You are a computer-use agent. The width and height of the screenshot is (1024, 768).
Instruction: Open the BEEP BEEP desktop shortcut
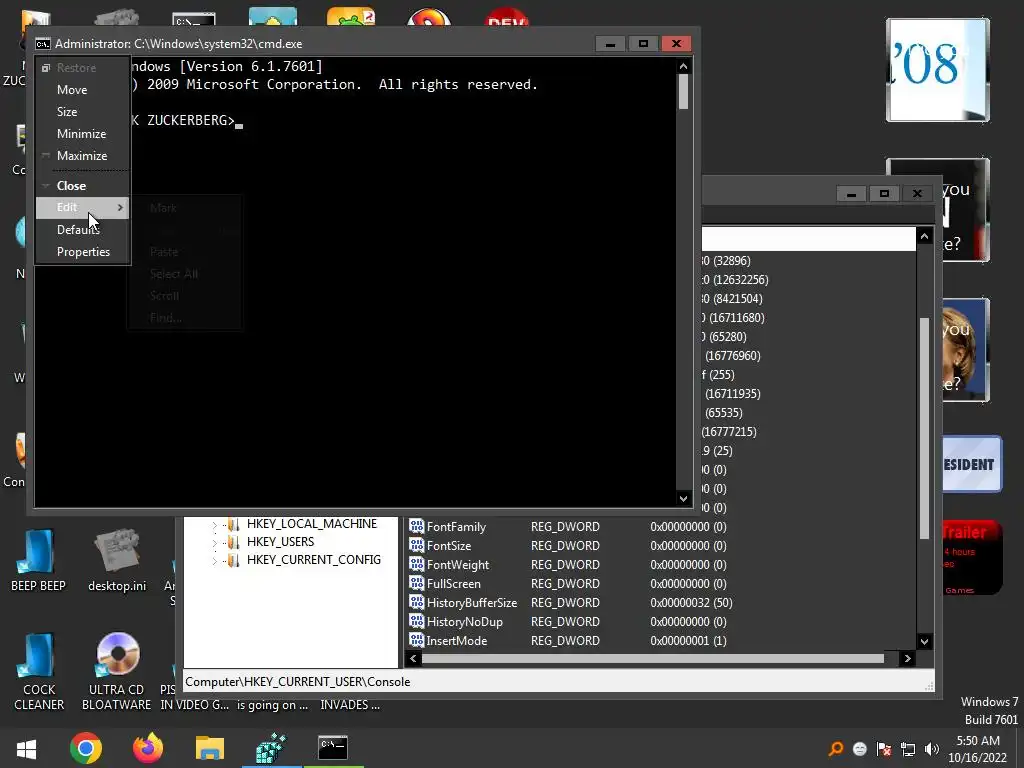pos(38,560)
